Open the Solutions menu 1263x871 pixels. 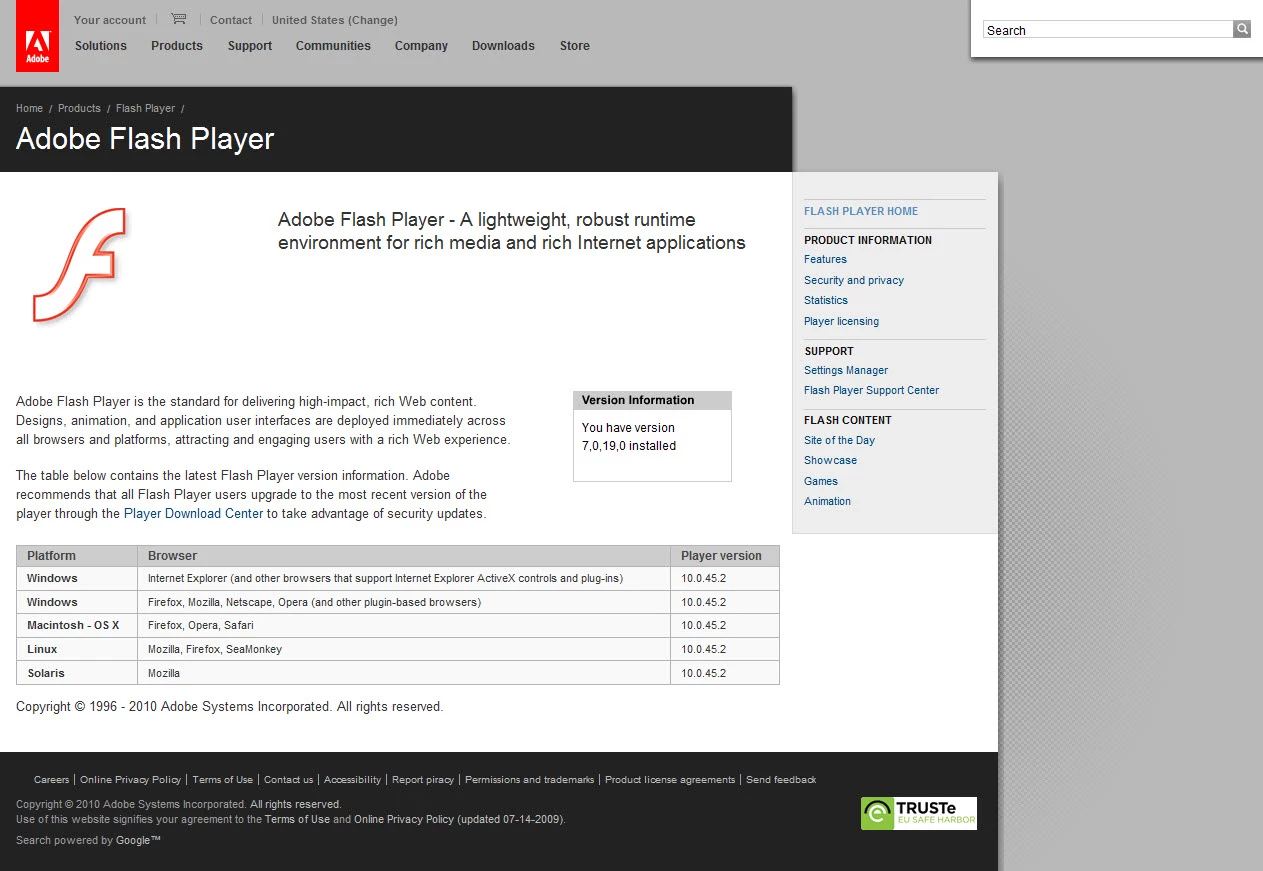(101, 46)
